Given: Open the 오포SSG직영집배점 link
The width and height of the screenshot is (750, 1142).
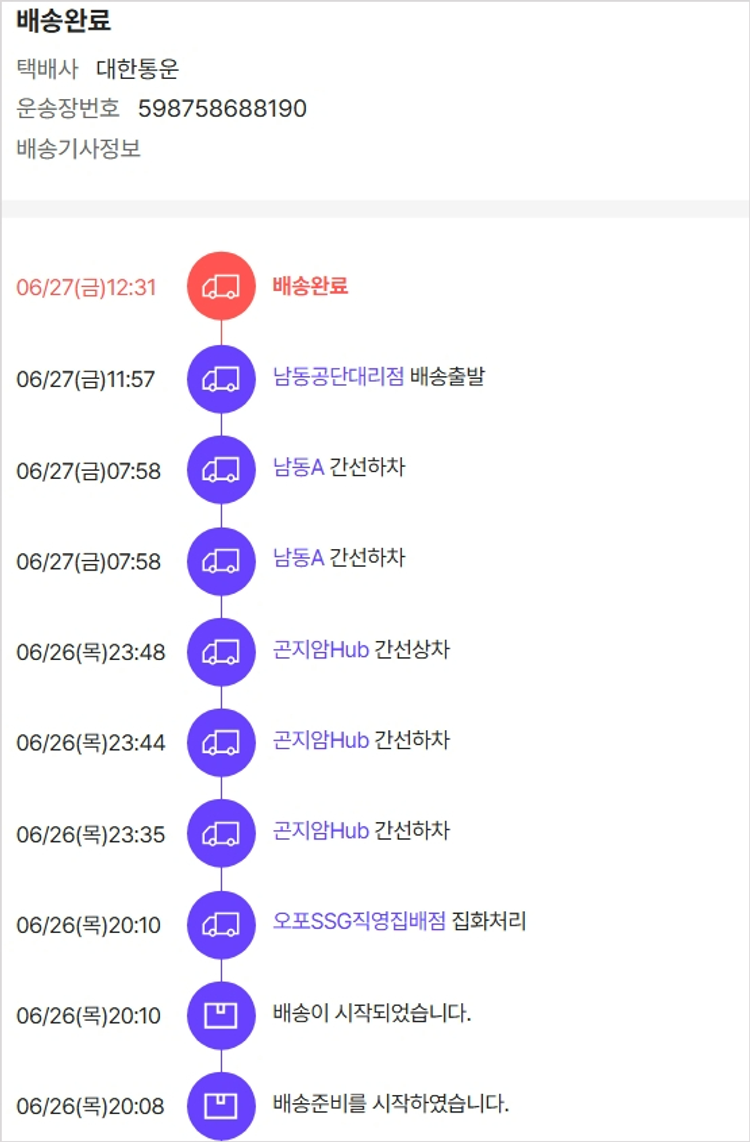Looking at the screenshot, I should [x=359, y=922].
